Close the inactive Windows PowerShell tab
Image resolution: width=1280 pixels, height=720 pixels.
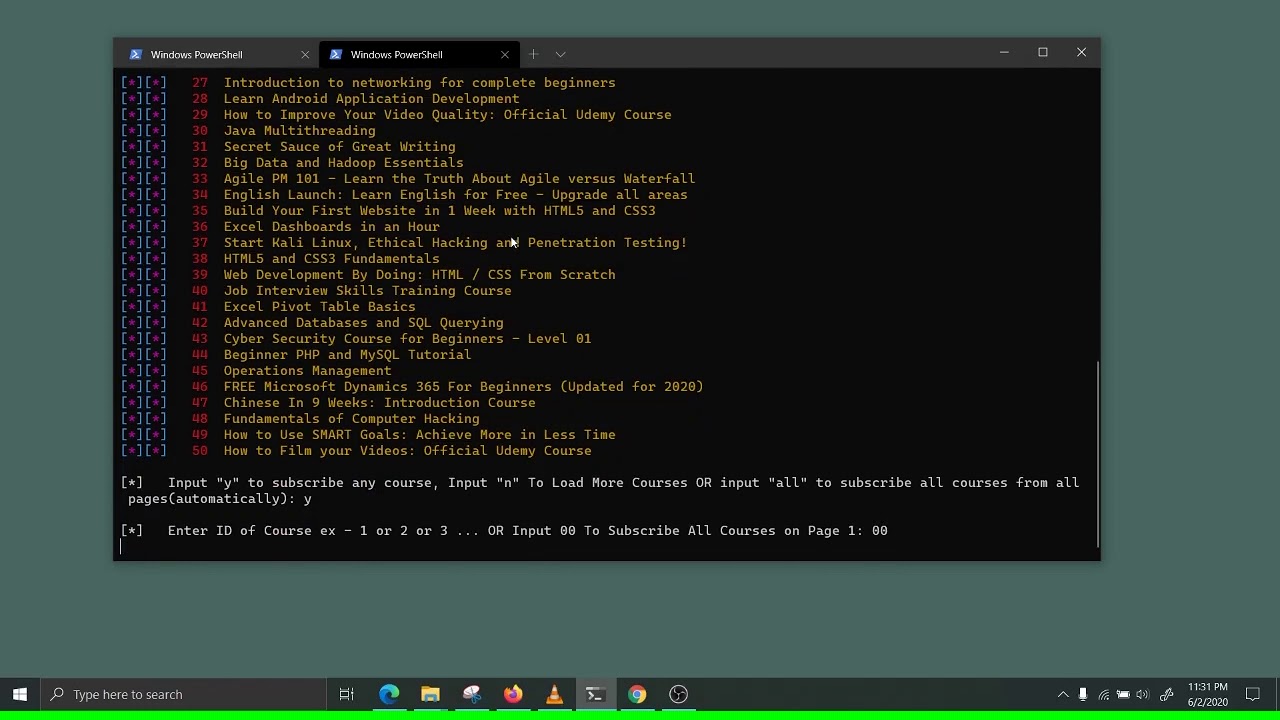(305, 54)
